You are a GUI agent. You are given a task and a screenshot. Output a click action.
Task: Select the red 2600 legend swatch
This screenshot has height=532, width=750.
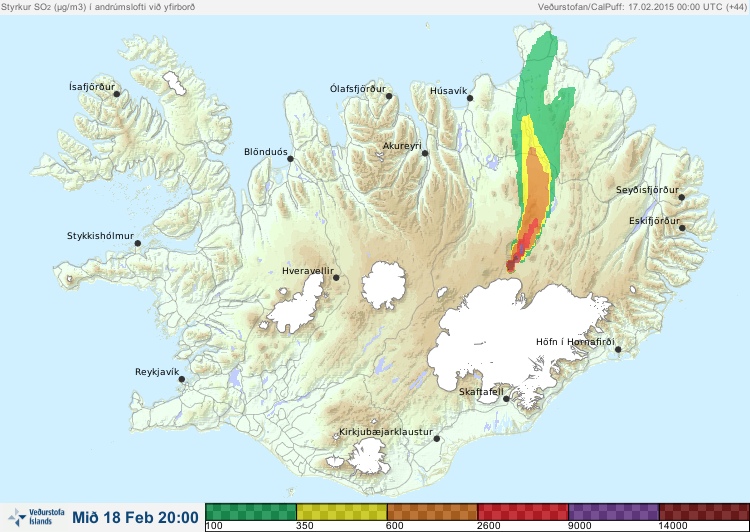coord(523,512)
